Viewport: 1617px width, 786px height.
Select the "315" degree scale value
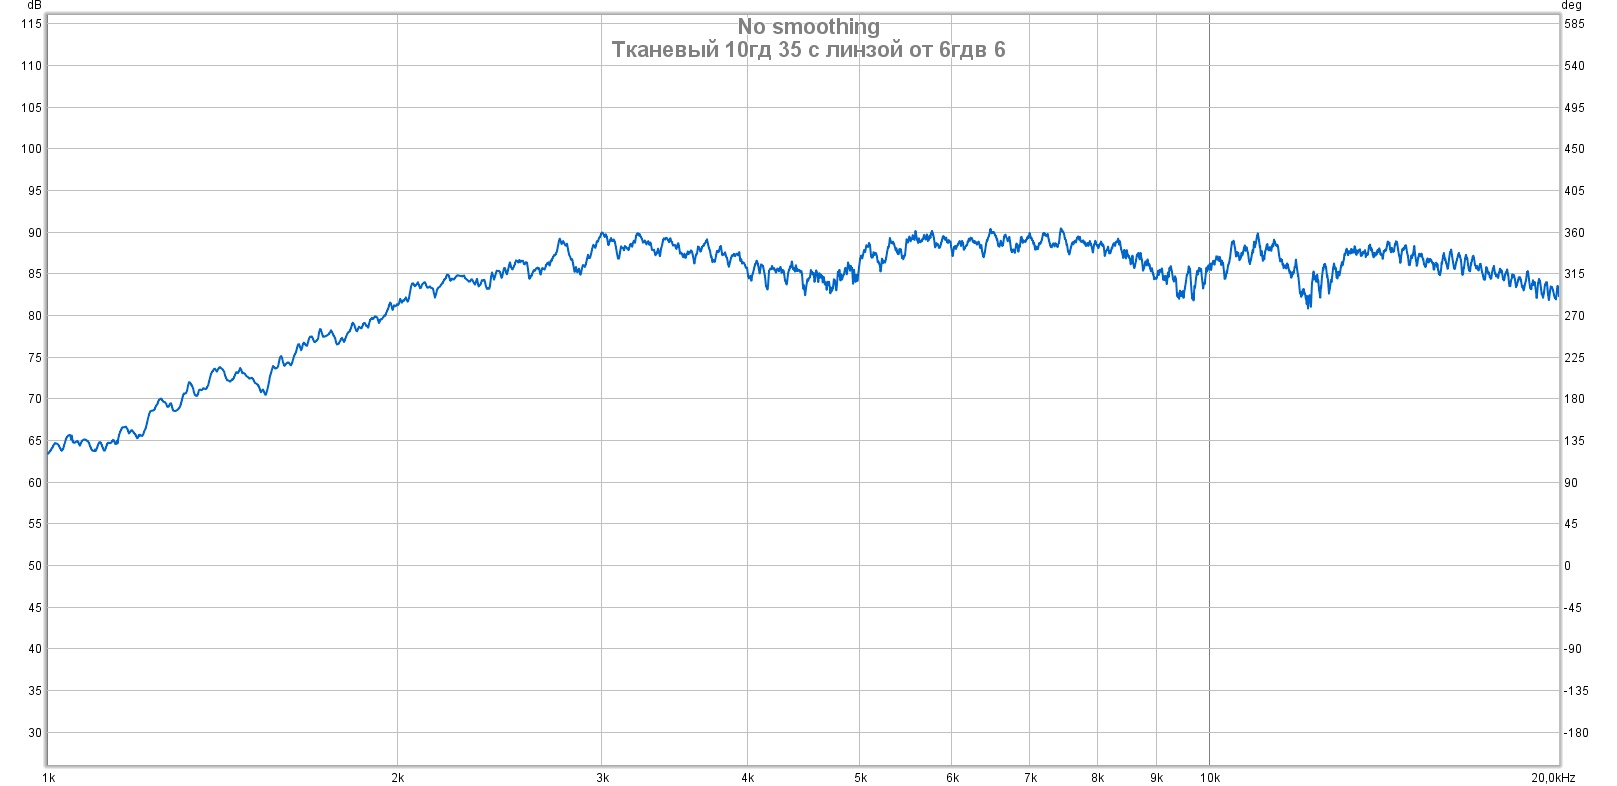(x=1575, y=274)
